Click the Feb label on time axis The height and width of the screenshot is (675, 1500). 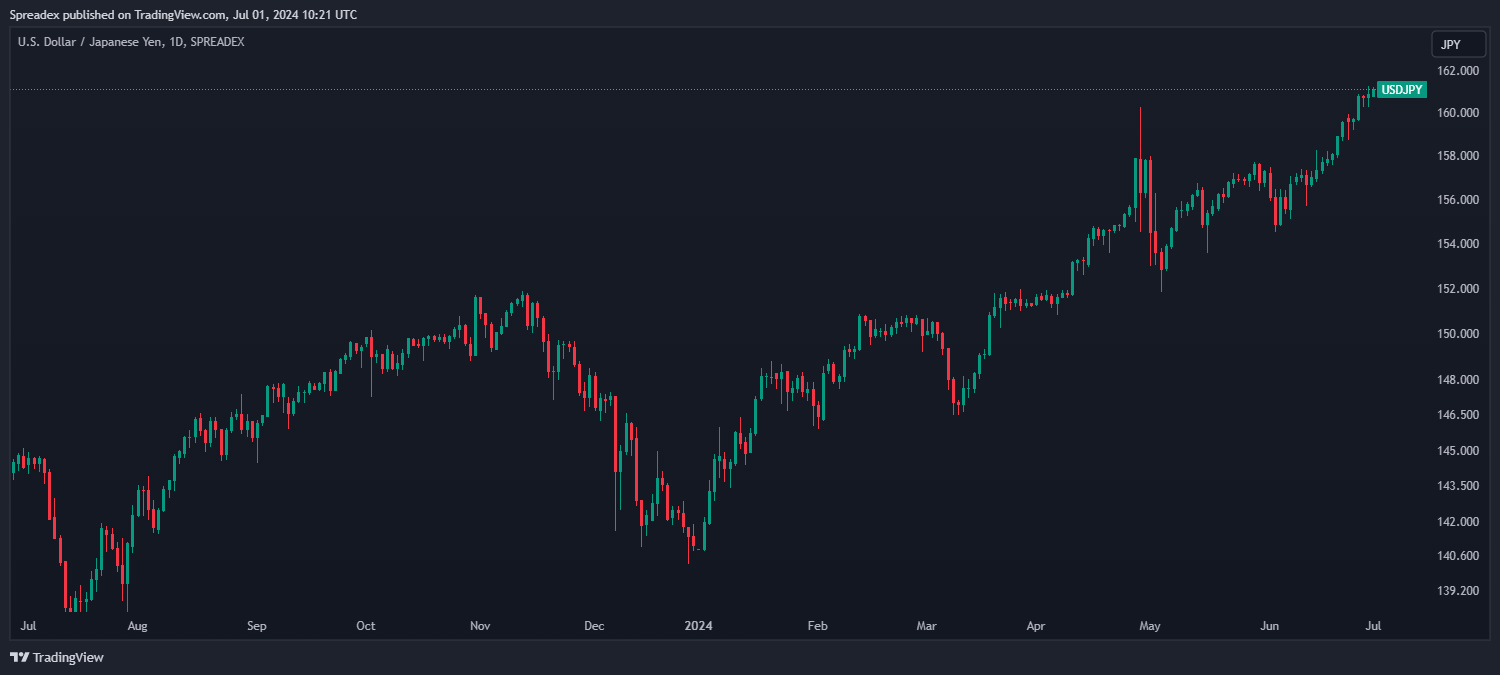pos(817,627)
